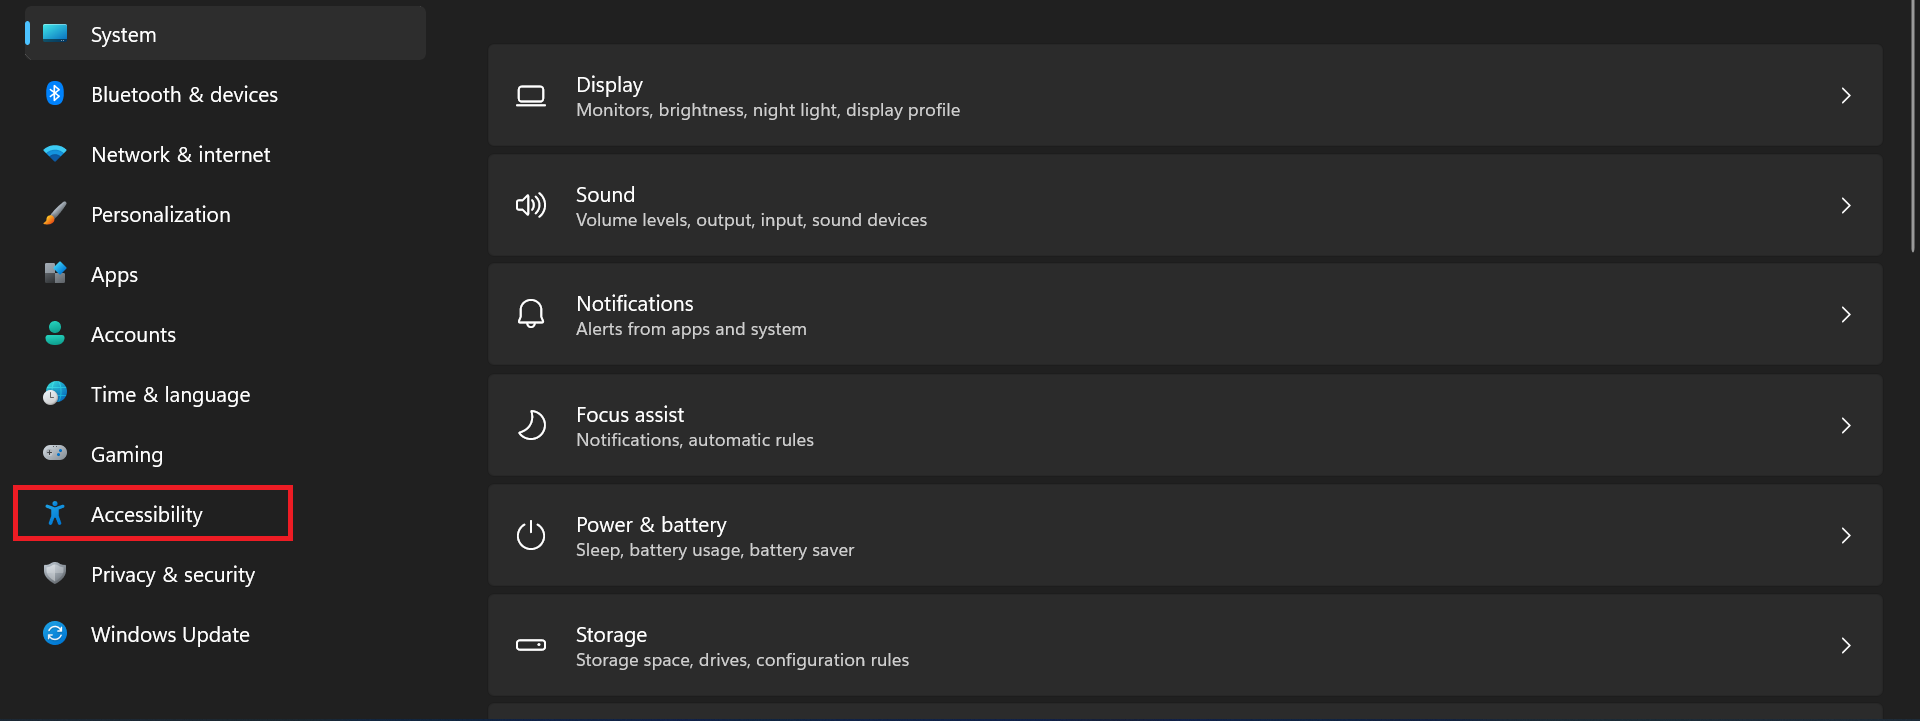1920x721 pixels.
Task: Expand the Storage row chevron
Action: [x=1846, y=645]
